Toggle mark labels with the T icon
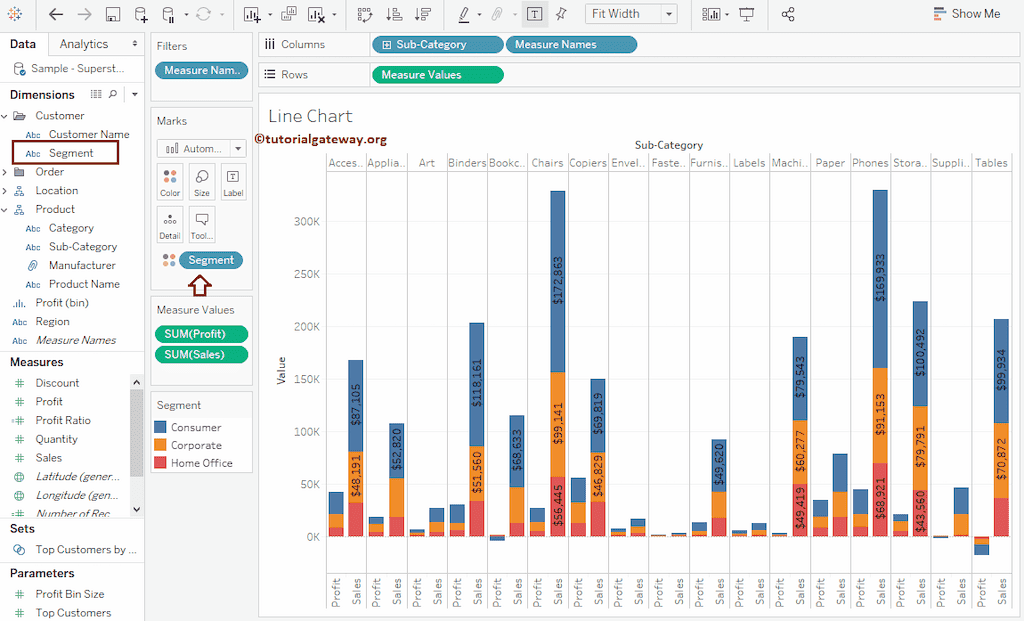 (534, 14)
